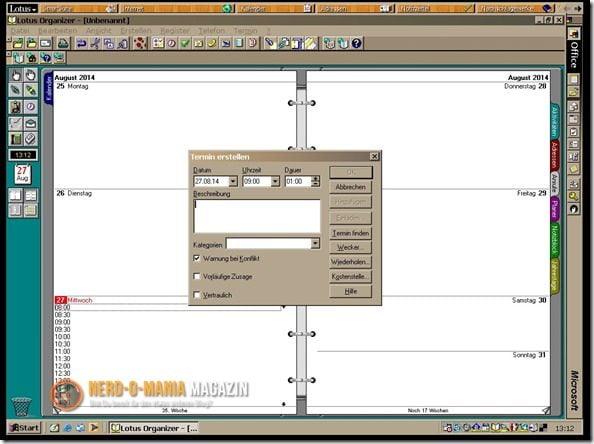This screenshot has width=594, height=444.
Task: Click the copy toolbar icon
Action: [109, 43]
